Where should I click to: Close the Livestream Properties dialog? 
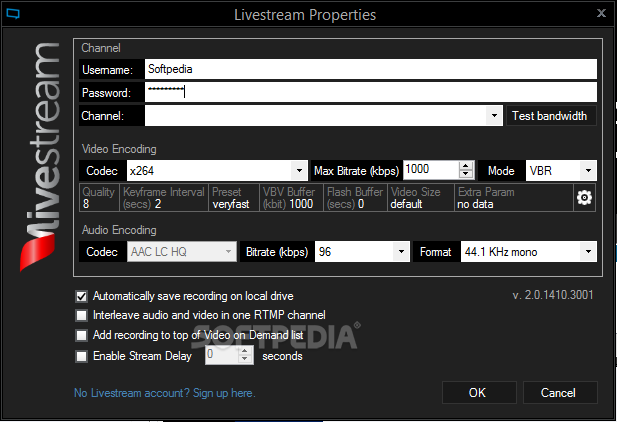[601, 13]
